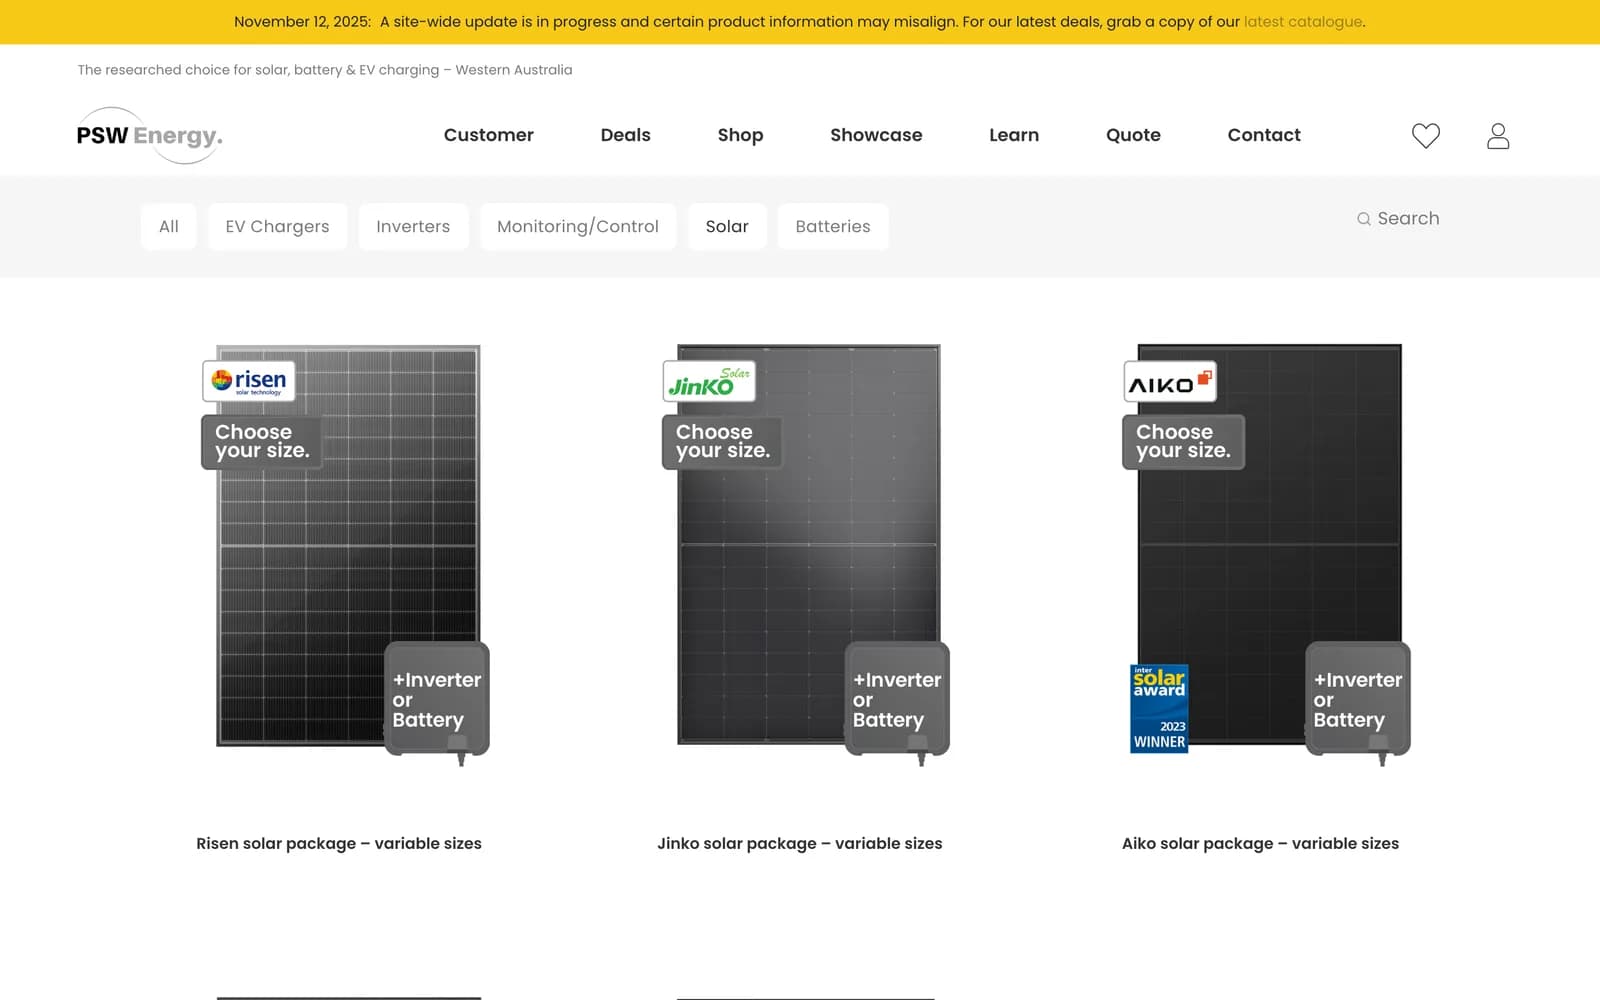Open the Shop menu item
This screenshot has height=1000, width=1600.
click(x=740, y=135)
